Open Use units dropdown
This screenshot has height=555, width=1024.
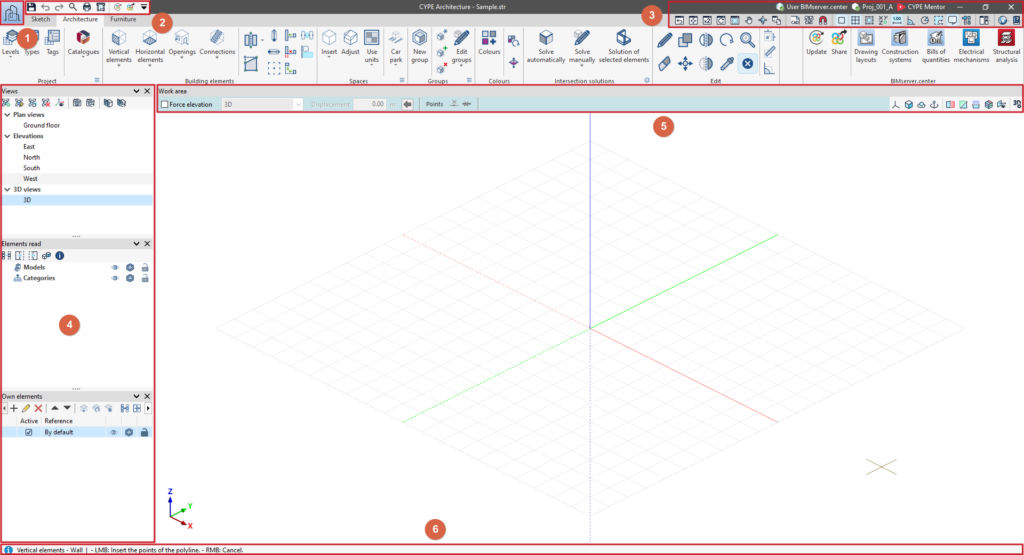point(372,47)
